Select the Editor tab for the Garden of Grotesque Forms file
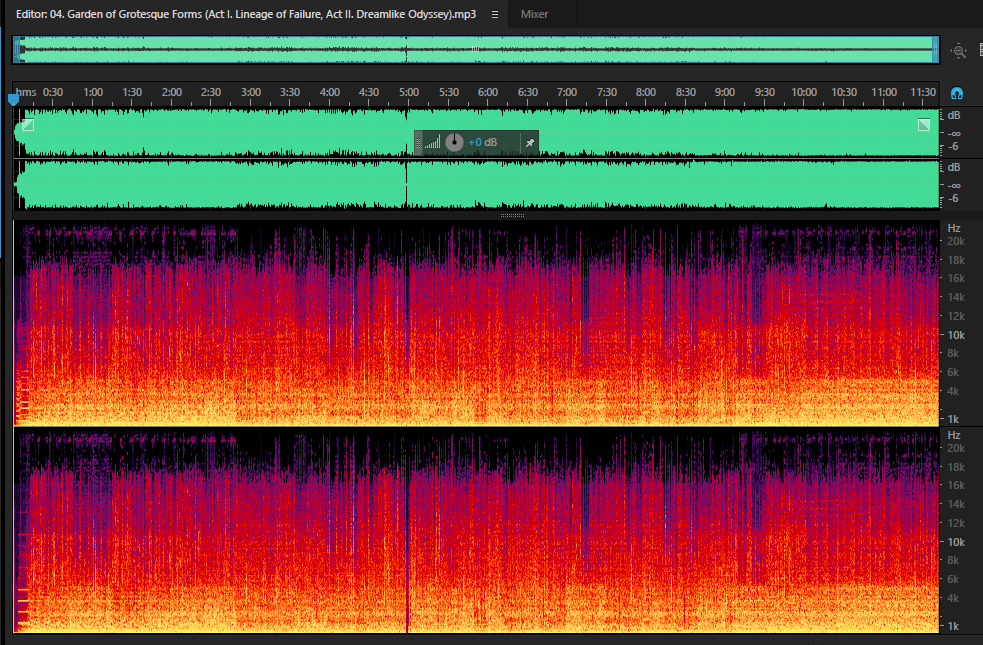This screenshot has width=983, height=645. coord(246,14)
